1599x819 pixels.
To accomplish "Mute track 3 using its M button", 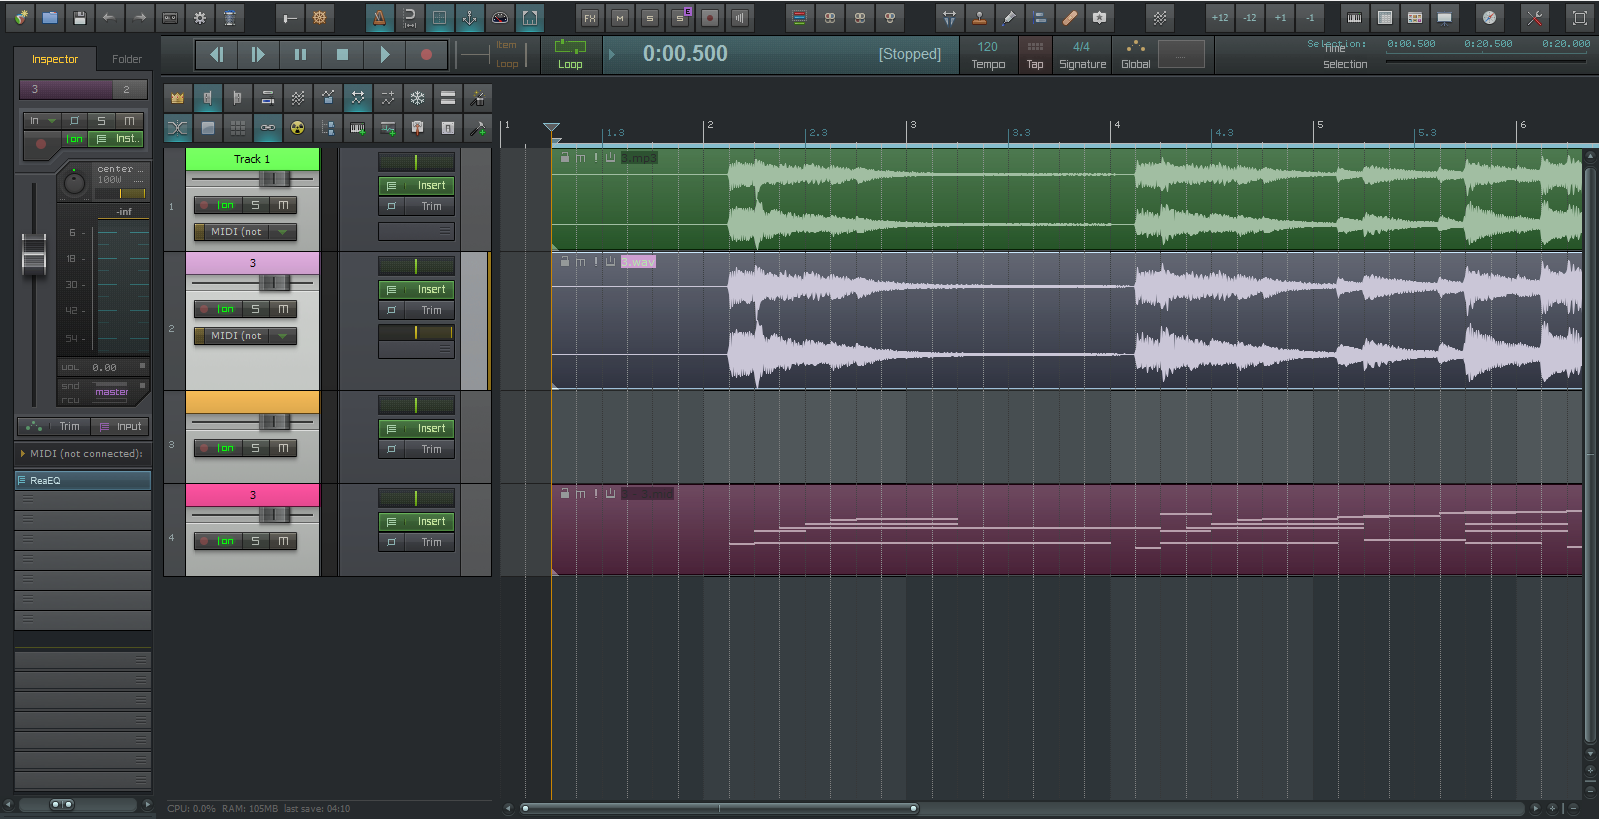I will [x=283, y=448].
